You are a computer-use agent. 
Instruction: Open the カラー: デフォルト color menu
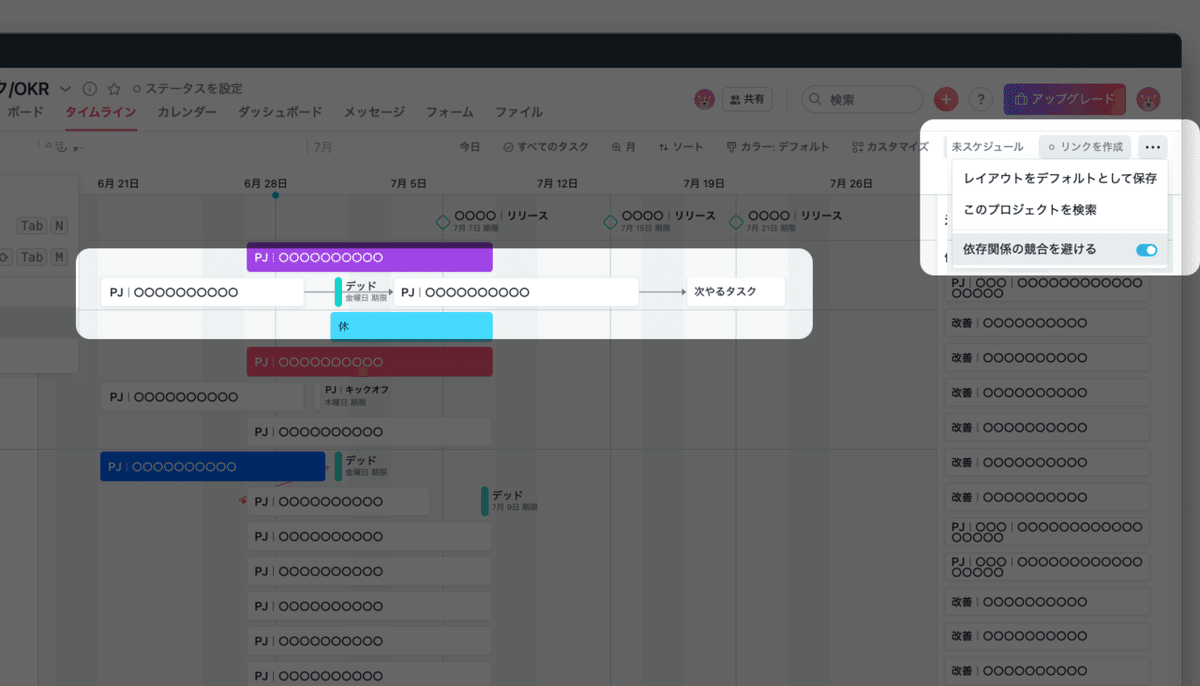[x=778, y=147]
